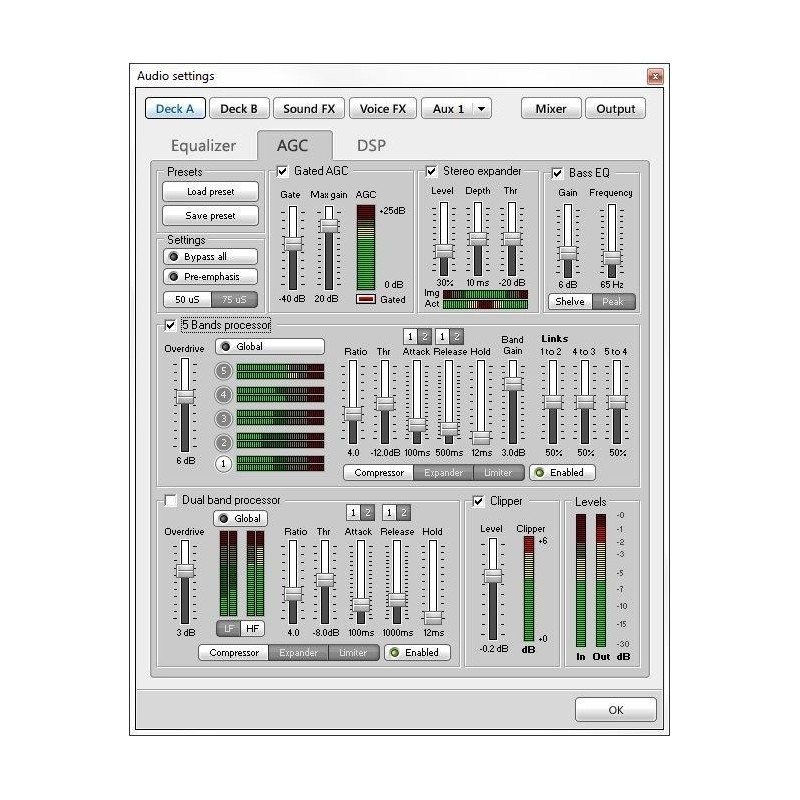
Task: Select Attack curve 1 in 5 Bands processor
Action: [410, 337]
